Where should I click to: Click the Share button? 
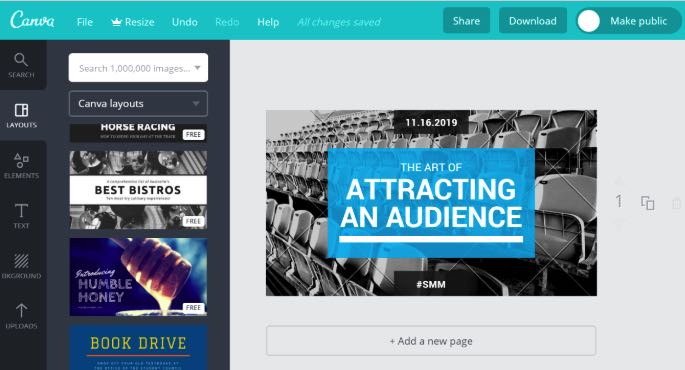466,21
